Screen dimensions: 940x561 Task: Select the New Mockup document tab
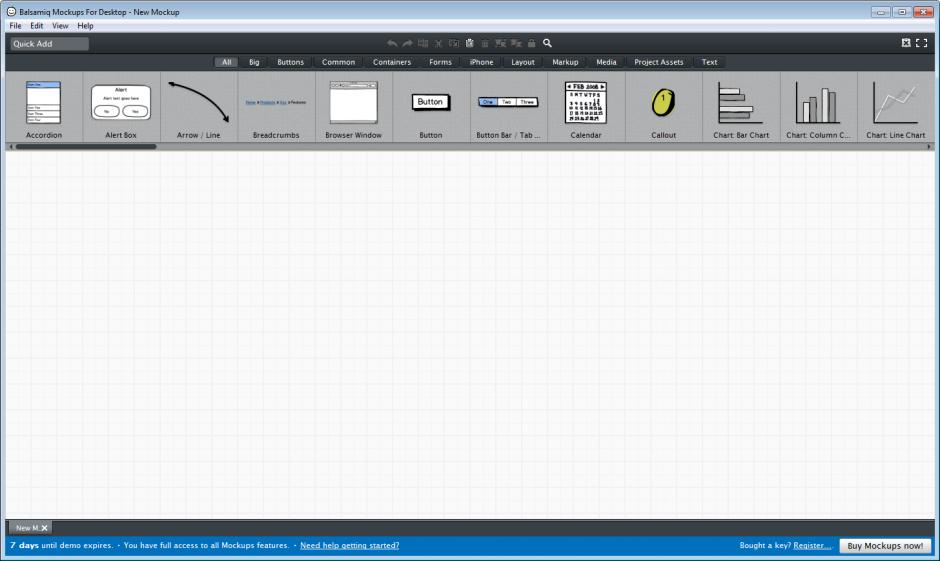pyautogui.click(x=28, y=528)
